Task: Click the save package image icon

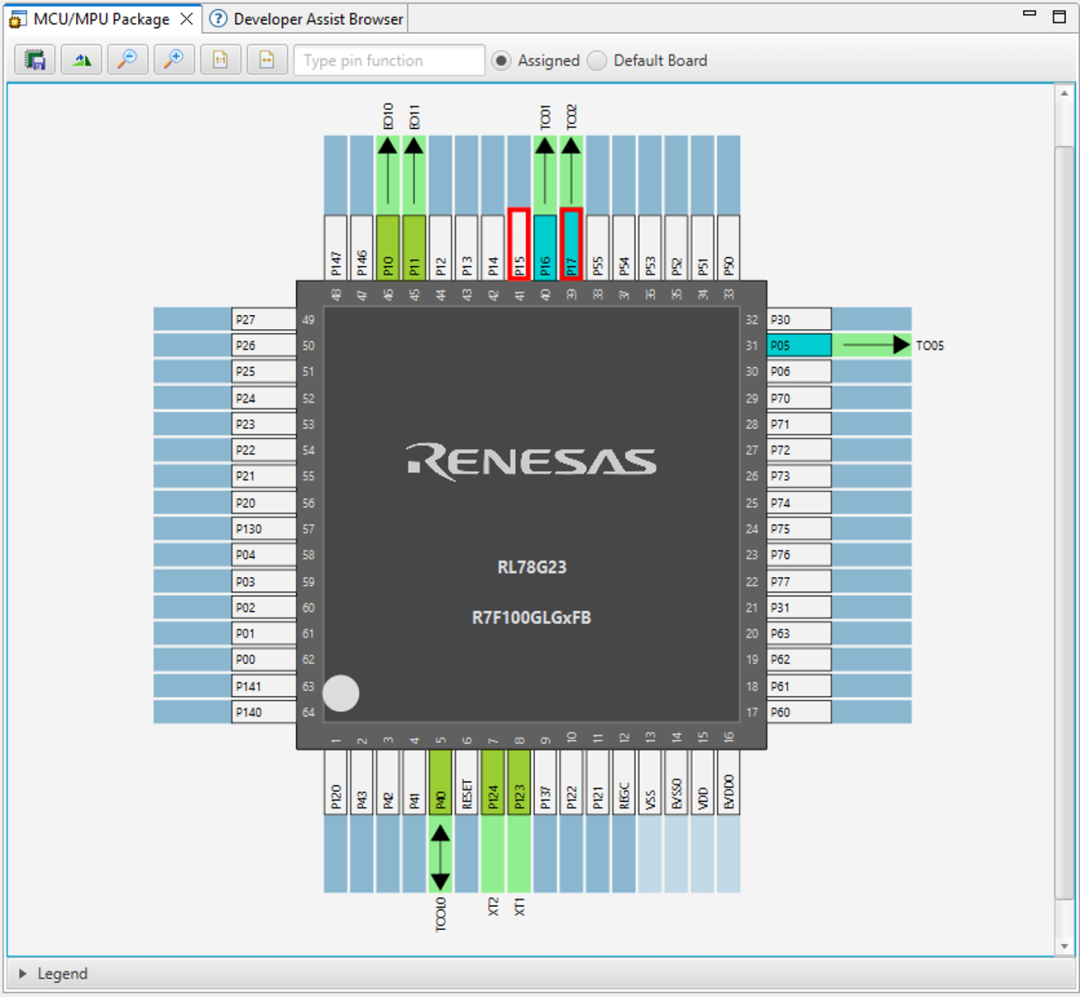Action: pos(35,60)
